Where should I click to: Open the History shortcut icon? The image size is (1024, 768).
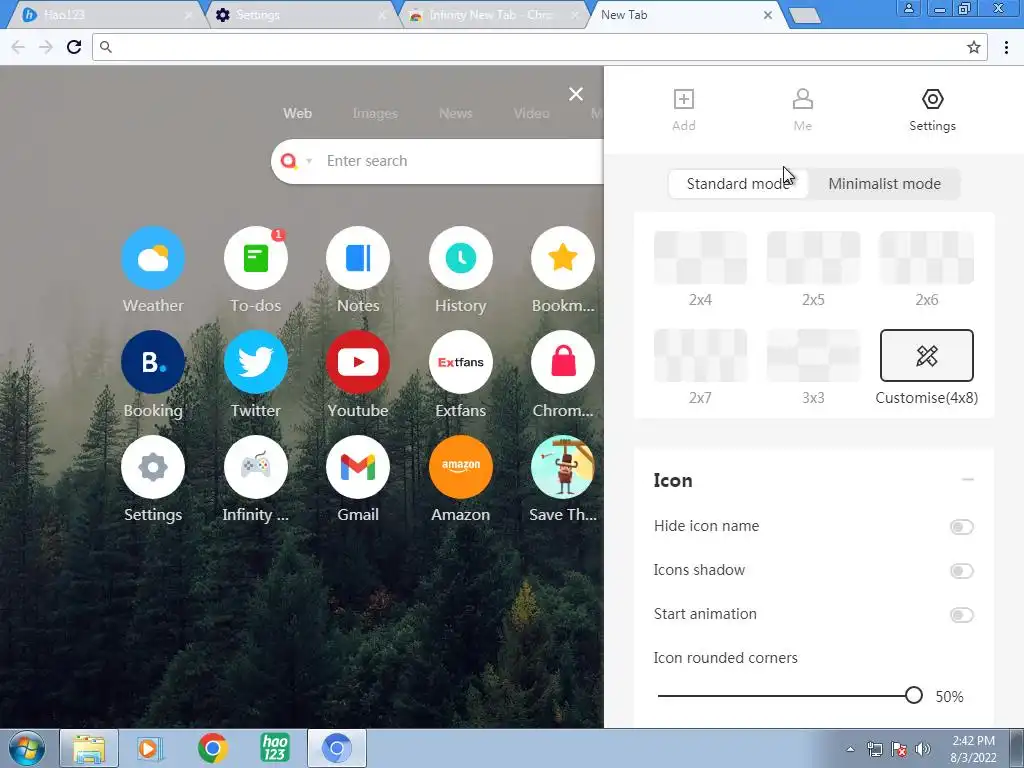460,258
